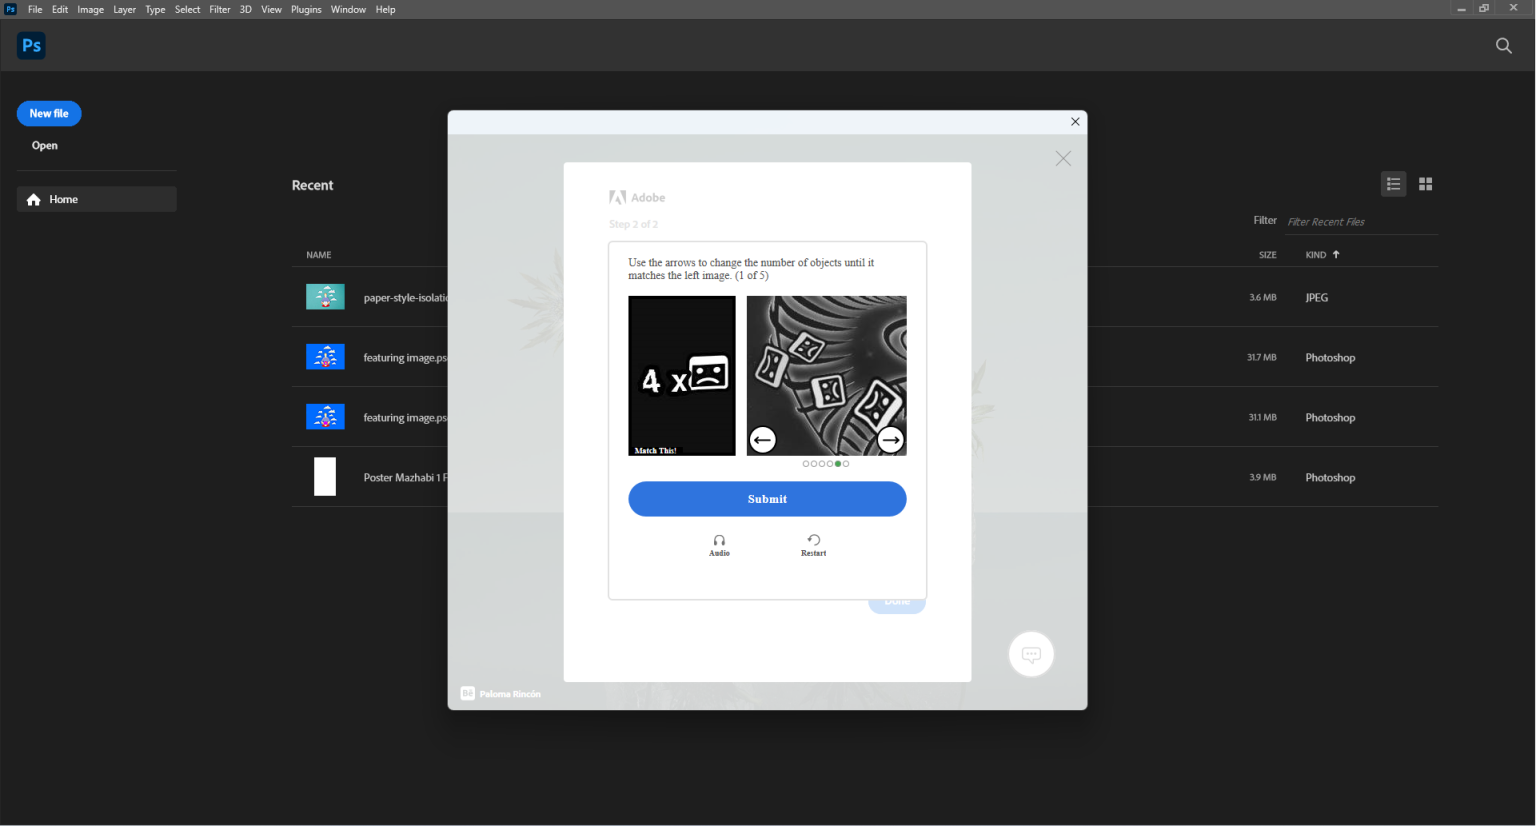Close the dialog window with top X
Viewport: 1536px width, 826px height.
click(x=1075, y=122)
